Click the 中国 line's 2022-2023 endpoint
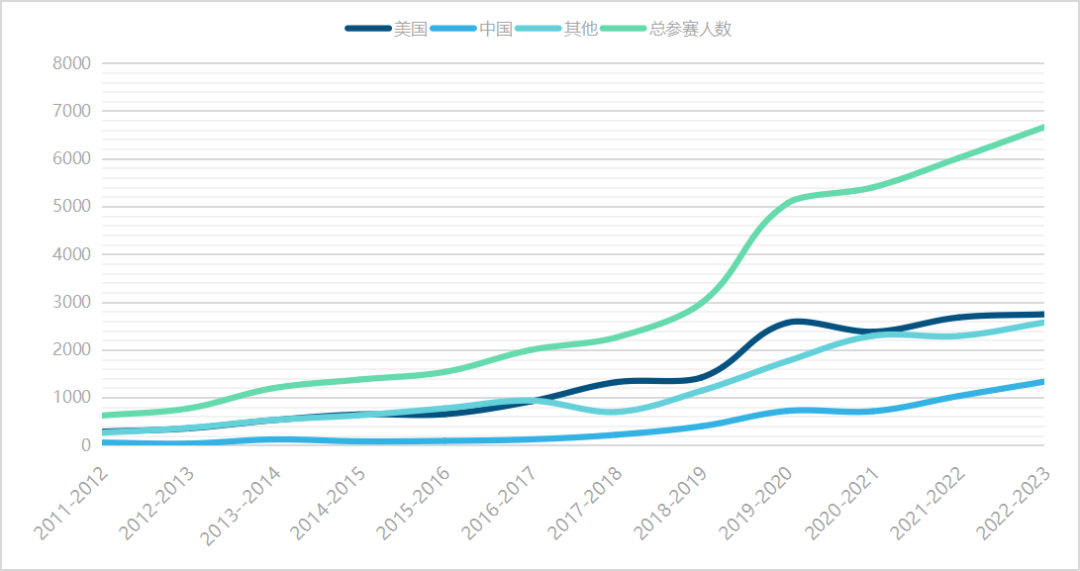 [1043, 381]
